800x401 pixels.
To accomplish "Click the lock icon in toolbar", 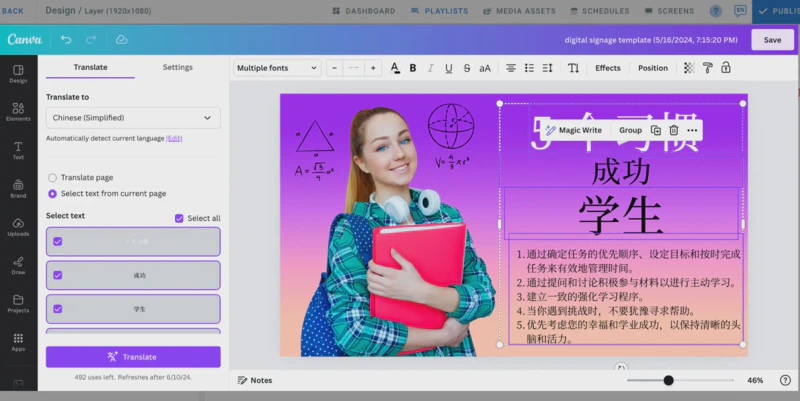I will [x=726, y=68].
